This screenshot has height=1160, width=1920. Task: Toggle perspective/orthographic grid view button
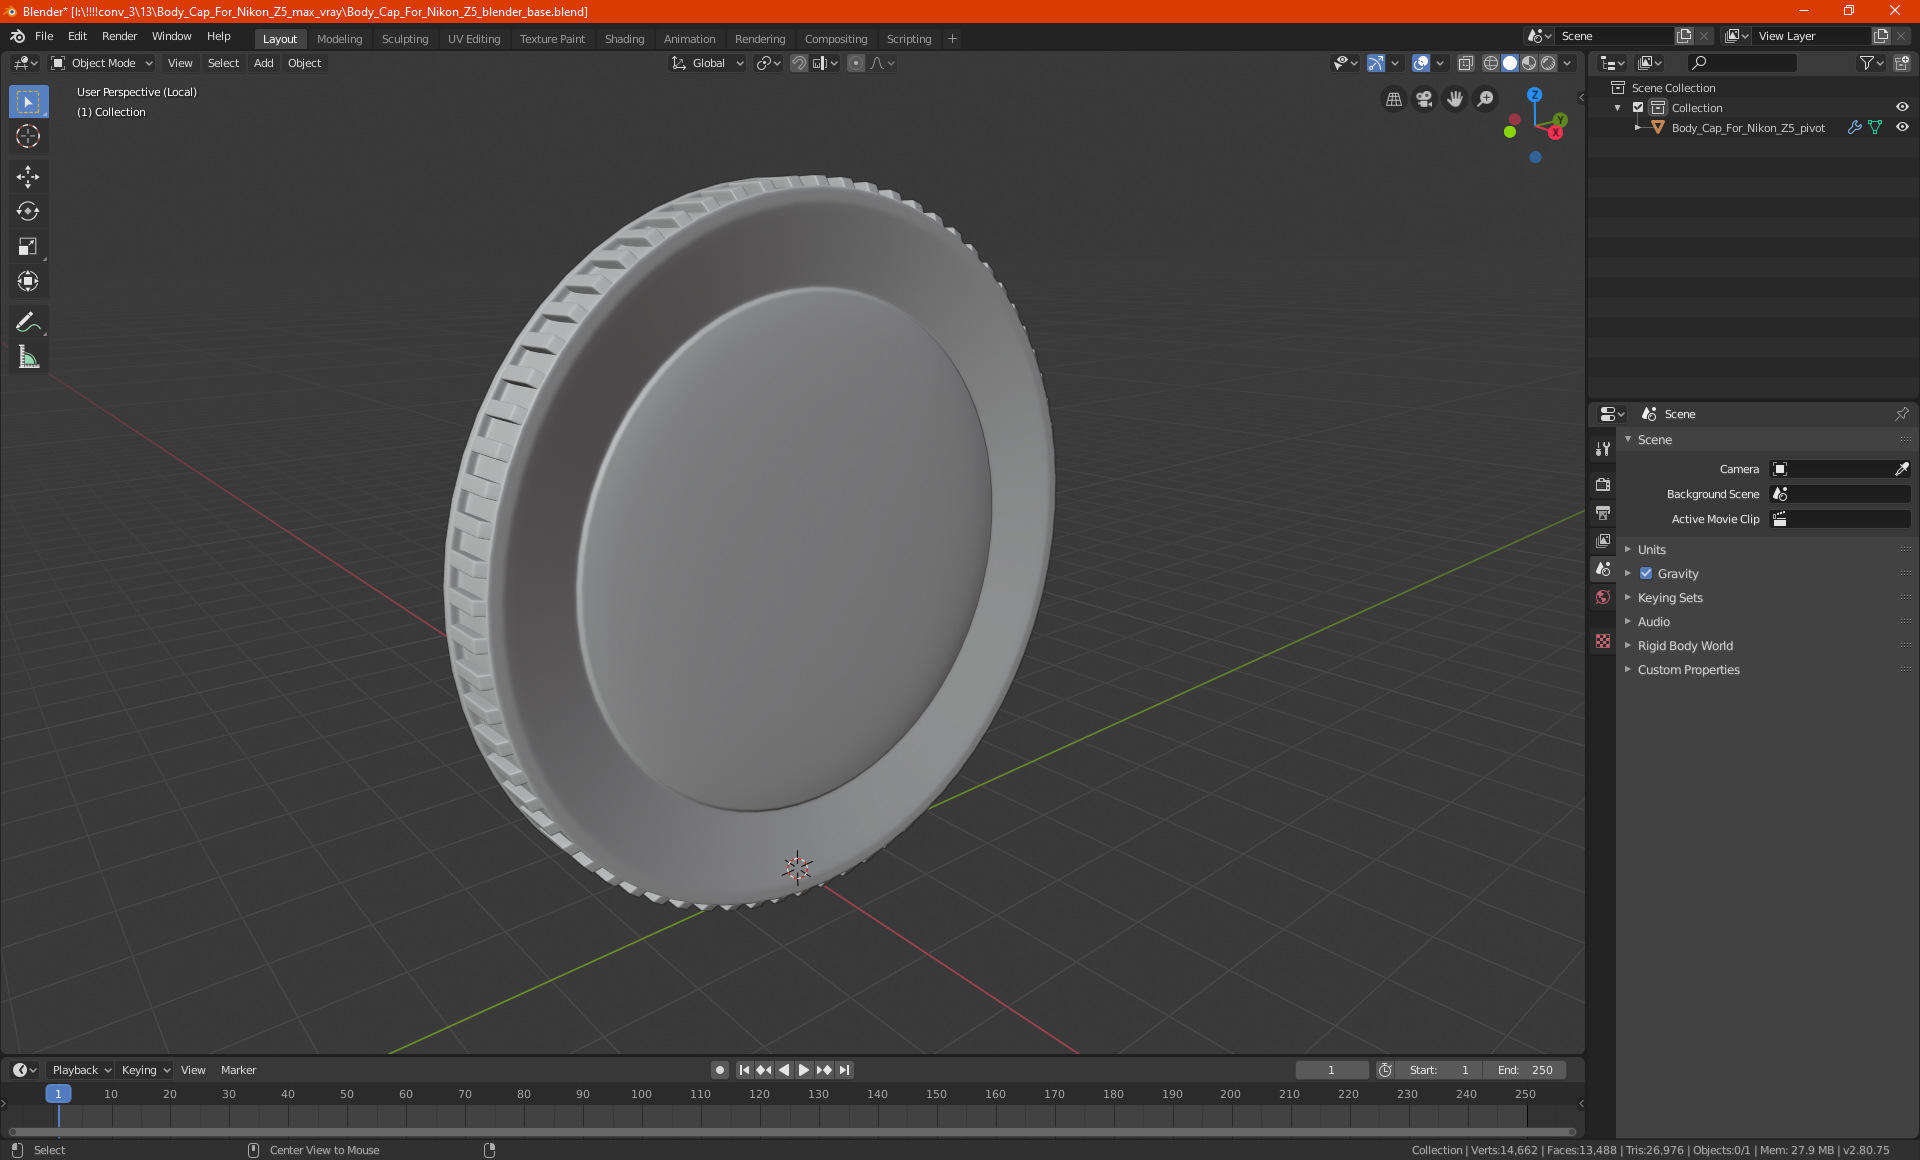point(1393,99)
